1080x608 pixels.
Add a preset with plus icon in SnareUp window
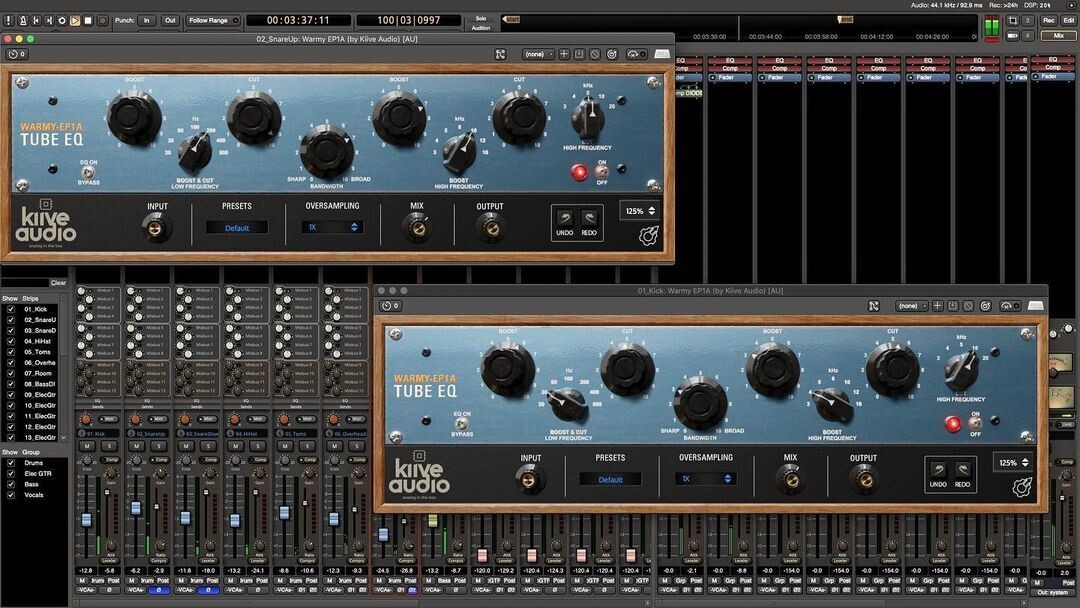tap(563, 54)
